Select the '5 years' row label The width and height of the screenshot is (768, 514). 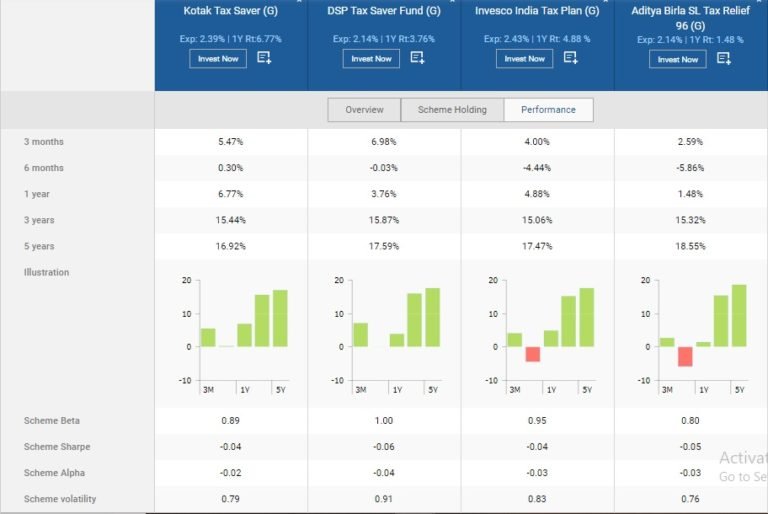coord(39,246)
